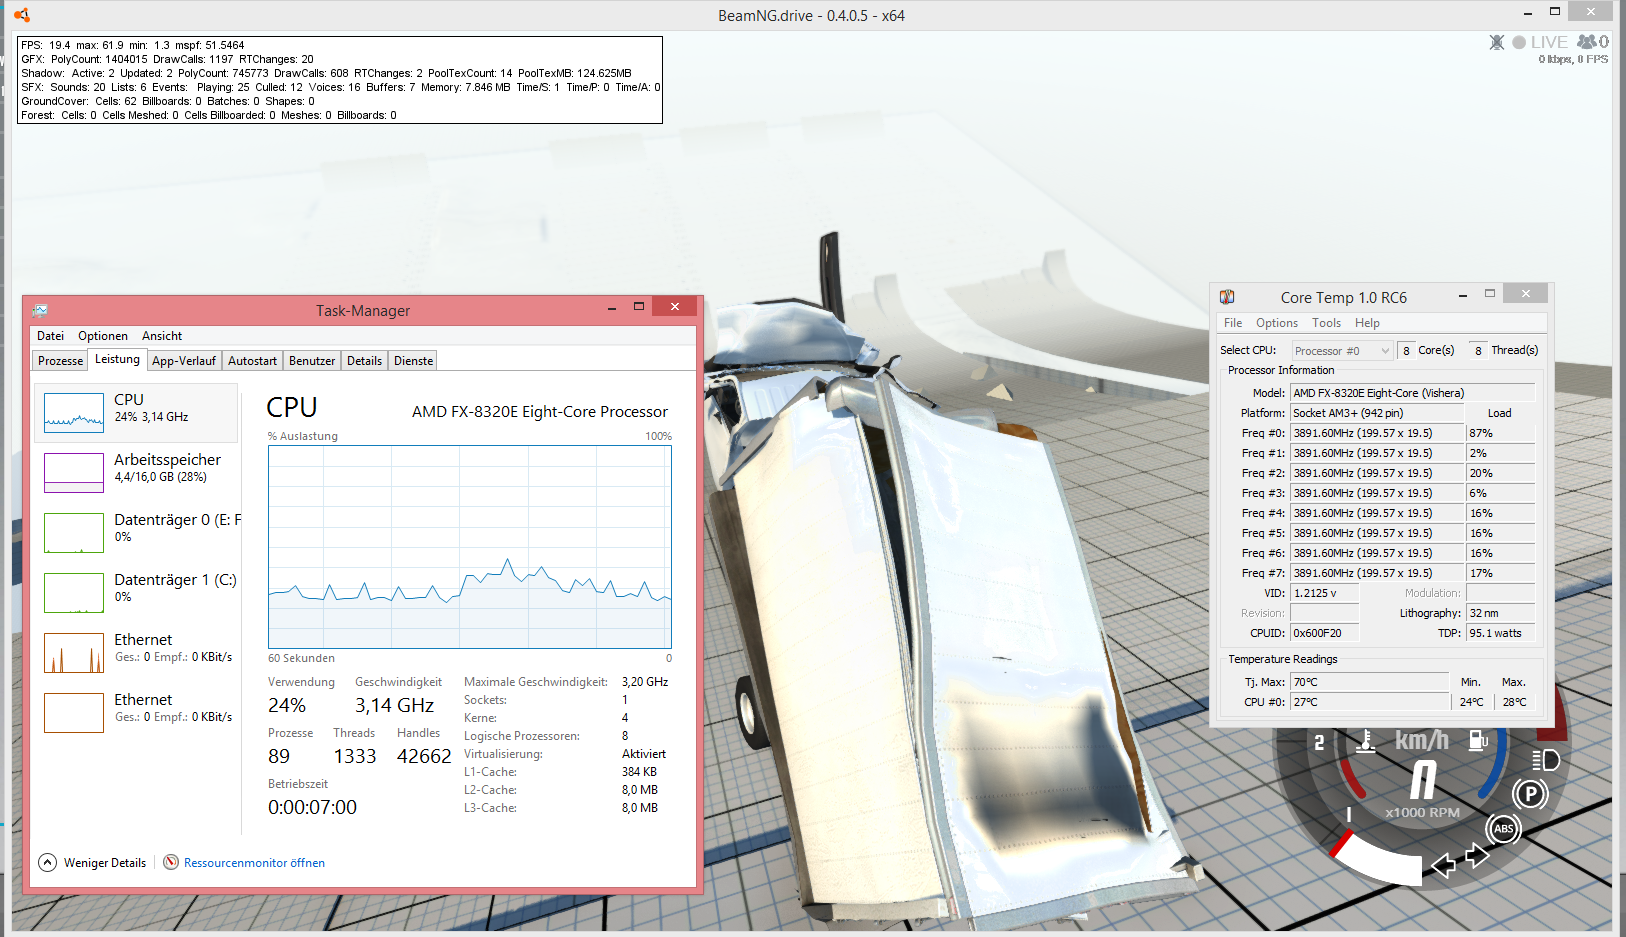Screen dimensions: 1626x937
Task: Click the fuel pump icon on gauge
Action: pyautogui.click(x=1479, y=740)
